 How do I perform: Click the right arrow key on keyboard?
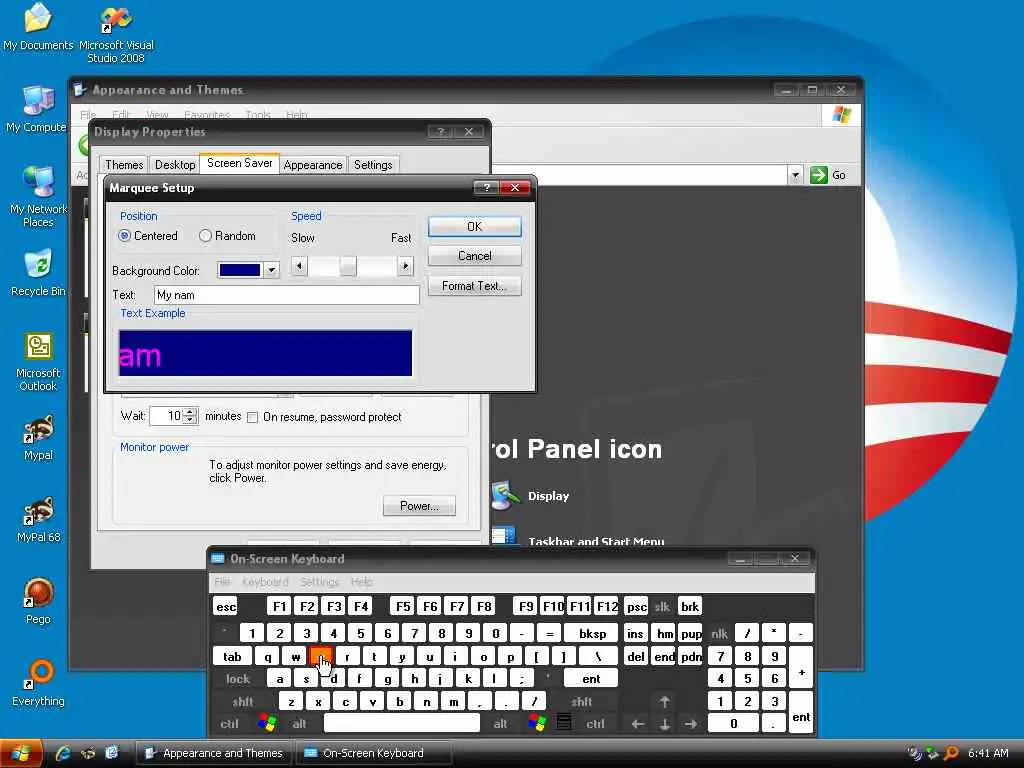[x=691, y=724]
